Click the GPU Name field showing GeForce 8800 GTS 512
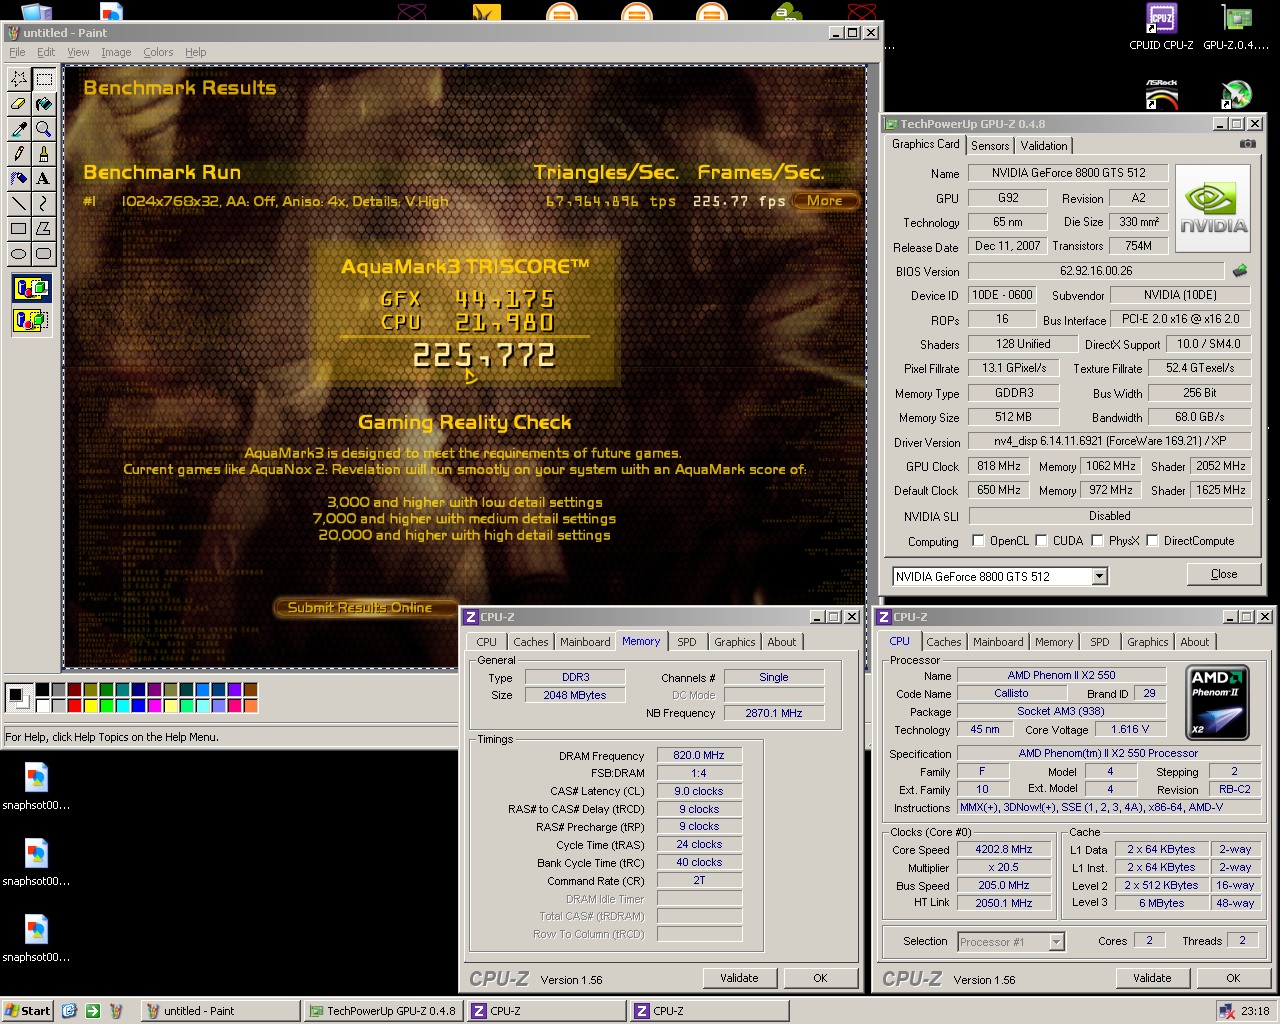This screenshot has height=1024, width=1280. pos(1068,173)
